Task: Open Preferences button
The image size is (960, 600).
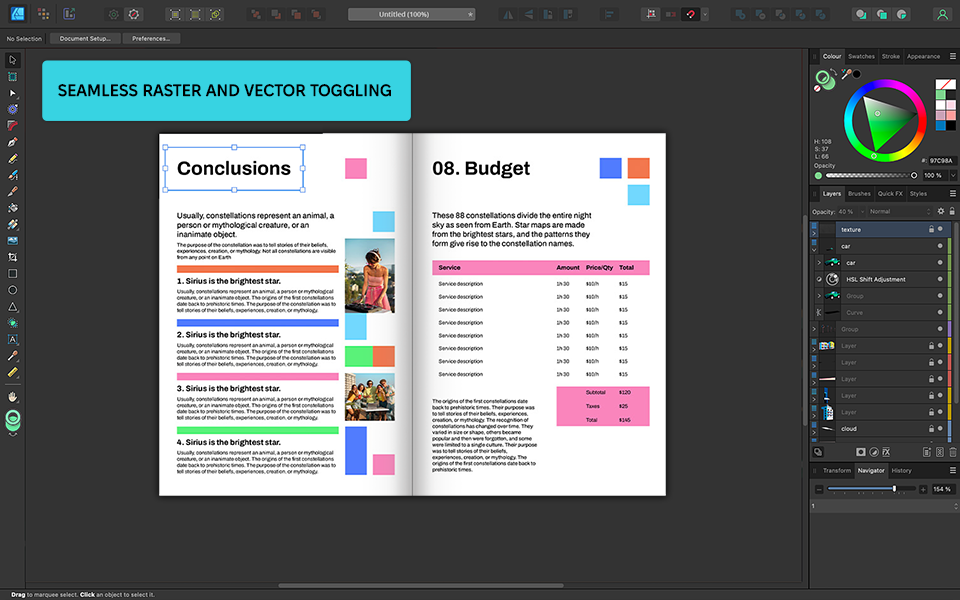Action: pyautogui.click(x=151, y=39)
